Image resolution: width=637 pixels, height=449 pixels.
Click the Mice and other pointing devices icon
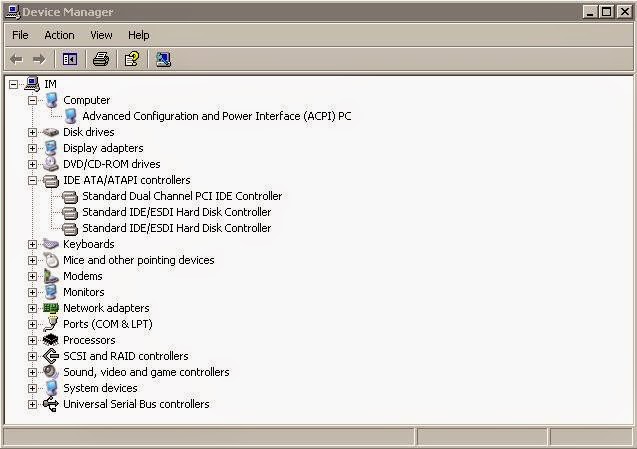(x=51, y=260)
